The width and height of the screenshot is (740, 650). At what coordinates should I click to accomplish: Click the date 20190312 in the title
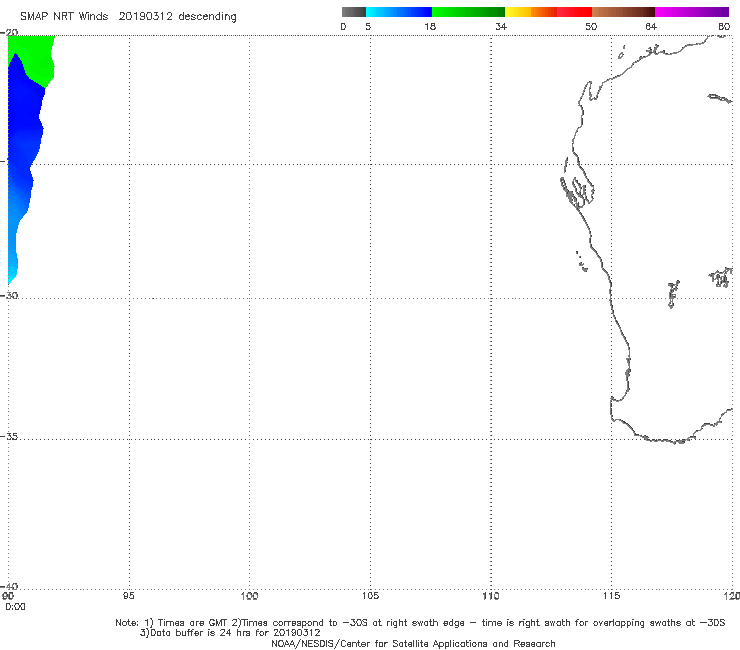point(145,16)
